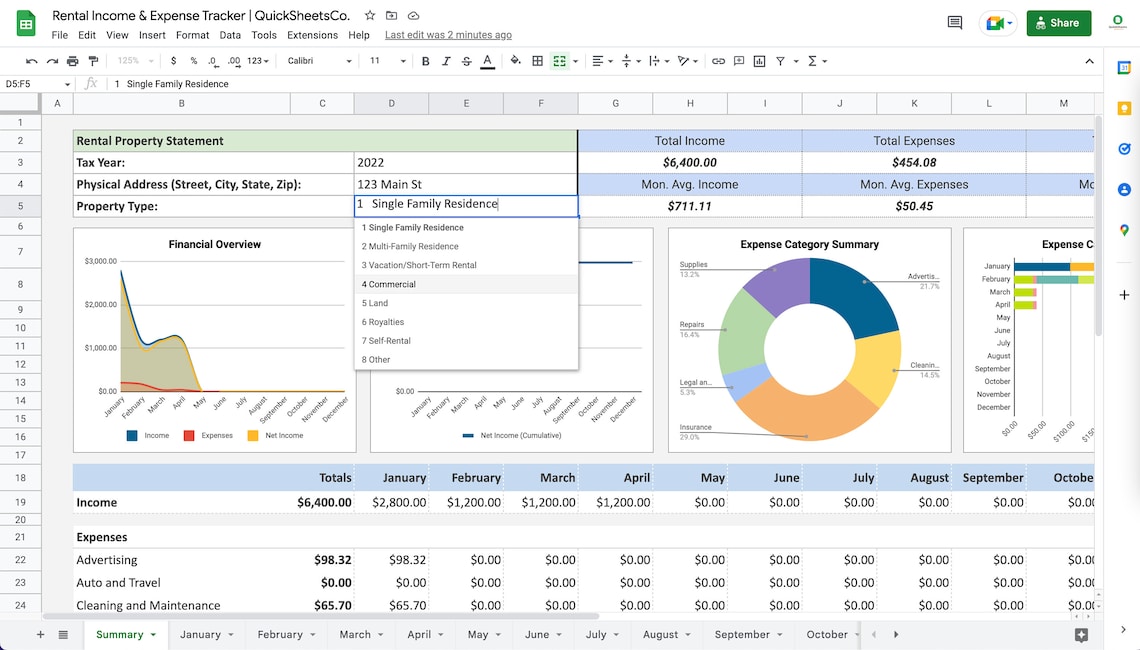
Task: Create a filter with the filter icon
Action: tap(779, 61)
